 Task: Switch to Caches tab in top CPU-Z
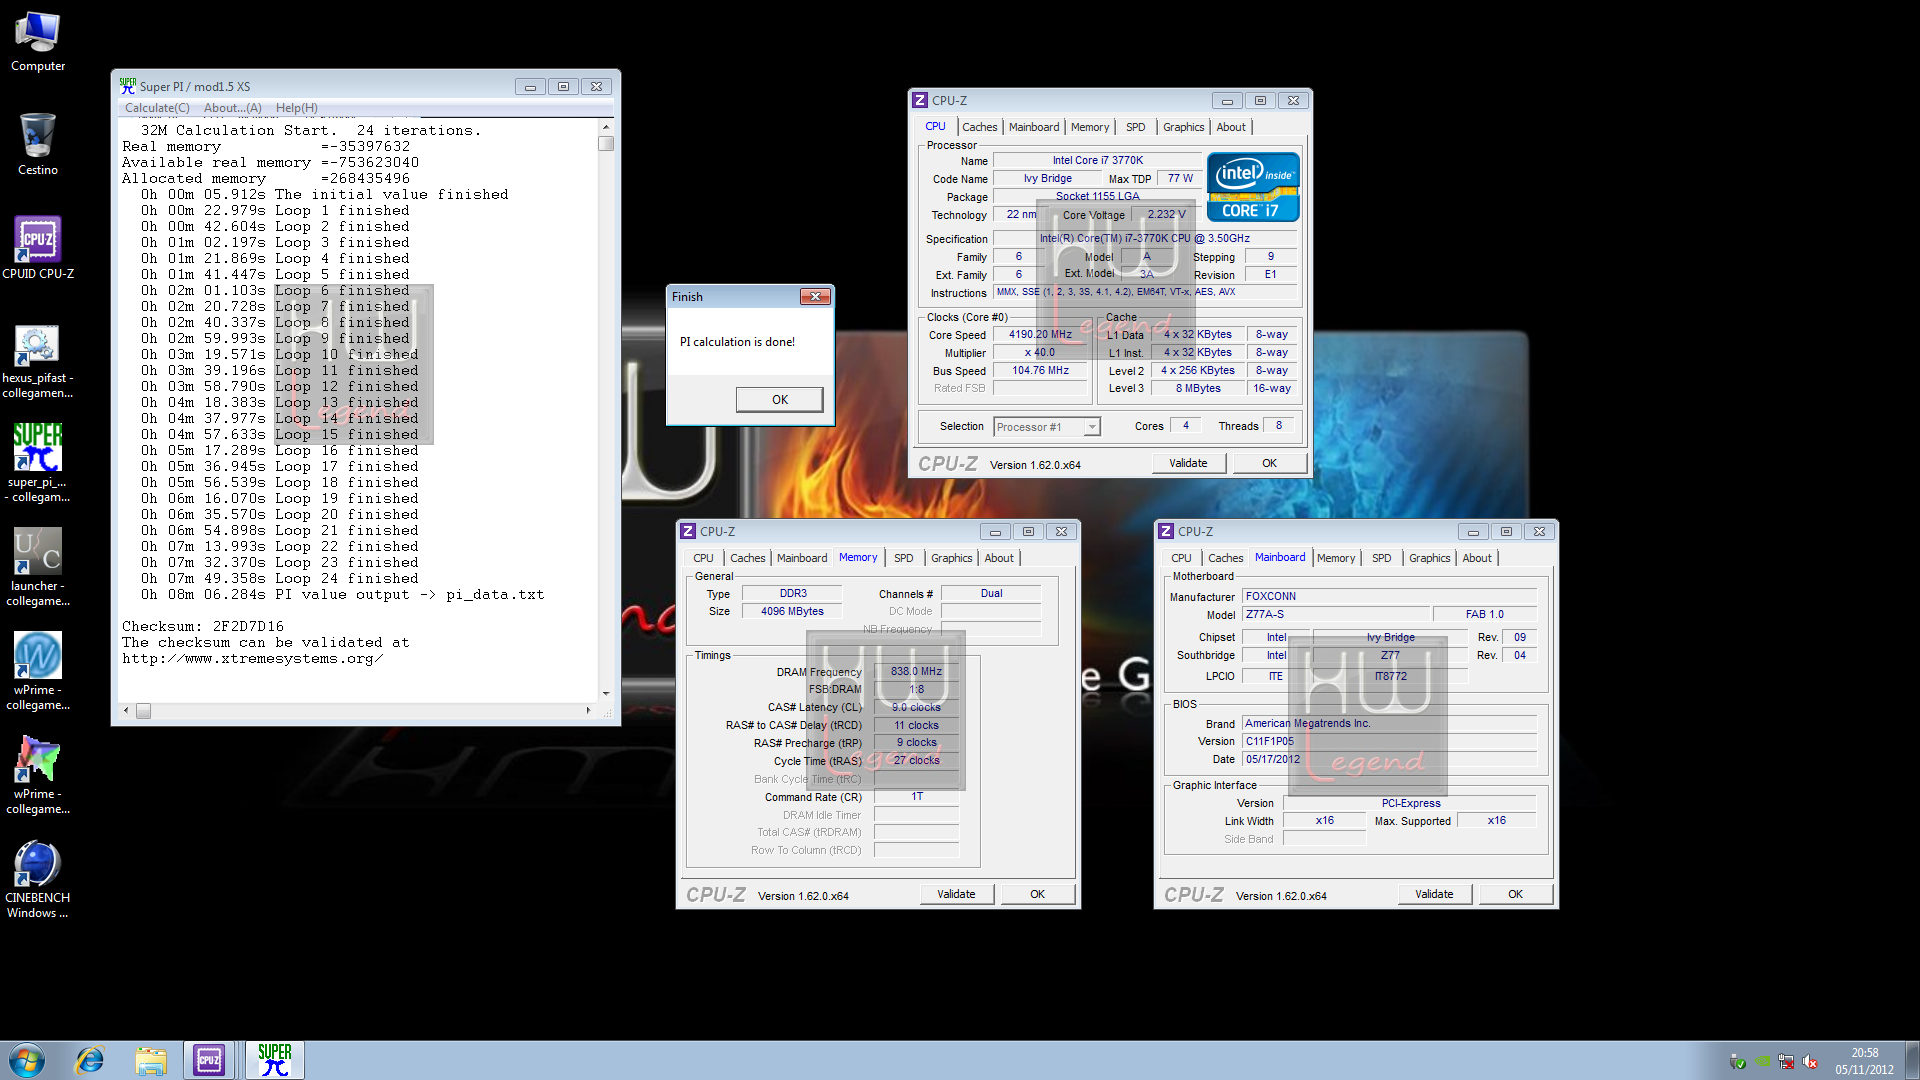[x=979, y=127]
